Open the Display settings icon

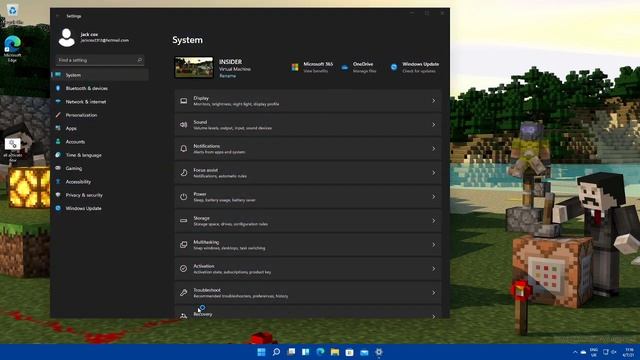[x=184, y=101]
